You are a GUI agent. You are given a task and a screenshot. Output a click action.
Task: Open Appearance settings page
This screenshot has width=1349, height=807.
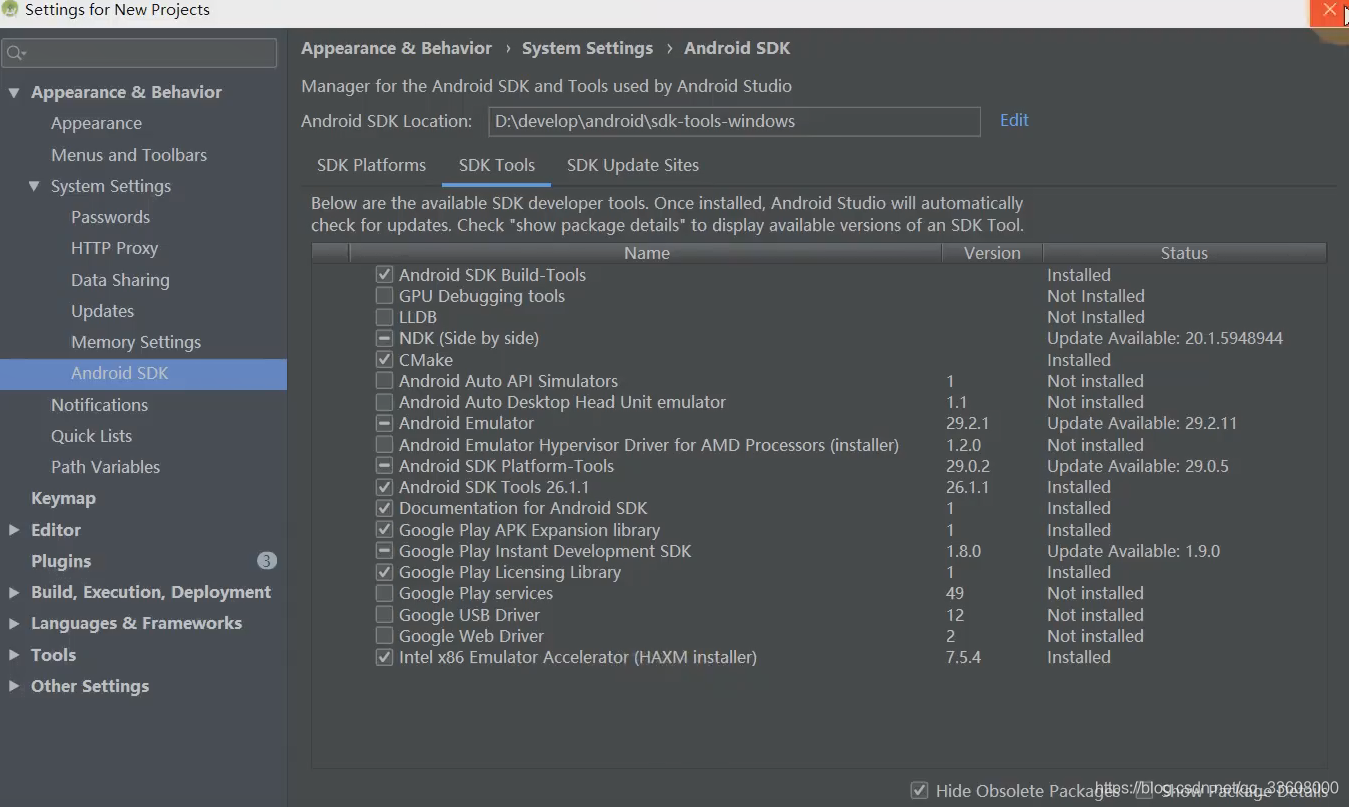[97, 124]
